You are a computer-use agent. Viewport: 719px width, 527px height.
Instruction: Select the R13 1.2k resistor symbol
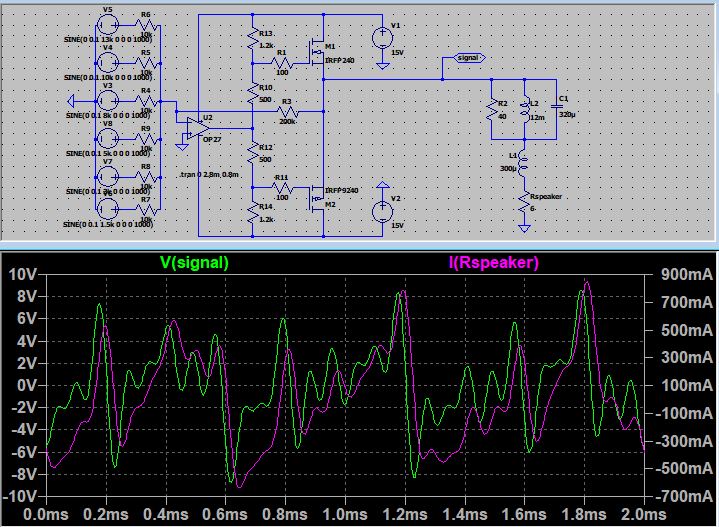click(253, 39)
